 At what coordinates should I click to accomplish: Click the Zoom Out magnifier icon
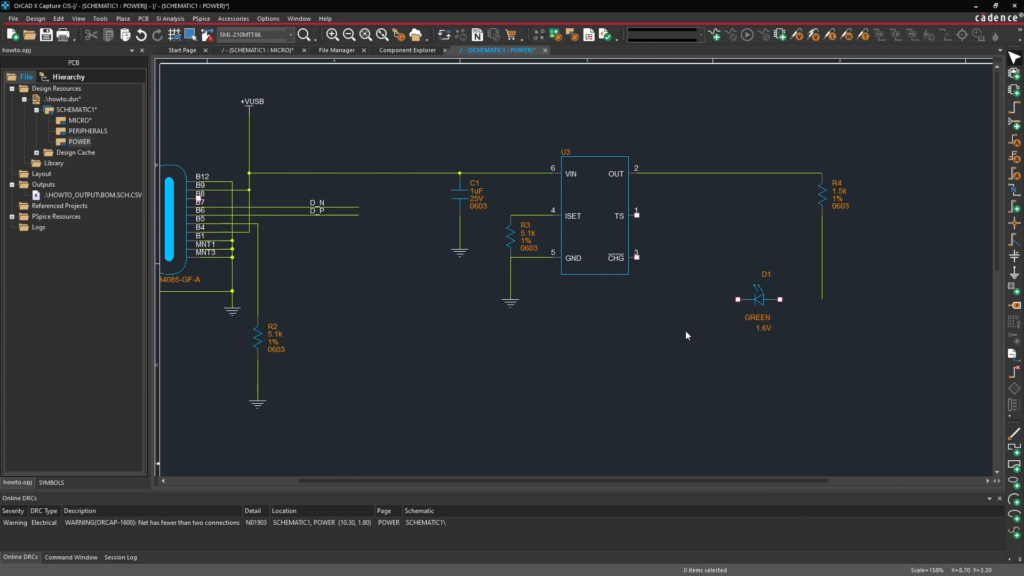[349, 35]
